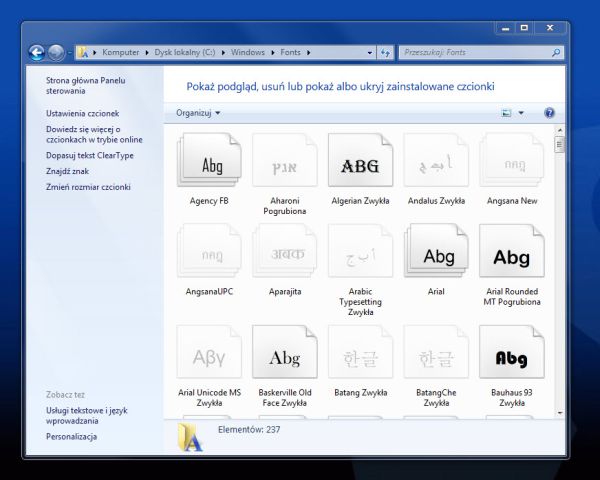Screen dimensions: 600x480
Task: Open Dopasuj tekst ClearType link
Action: pyautogui.click(x=90, y=155)
